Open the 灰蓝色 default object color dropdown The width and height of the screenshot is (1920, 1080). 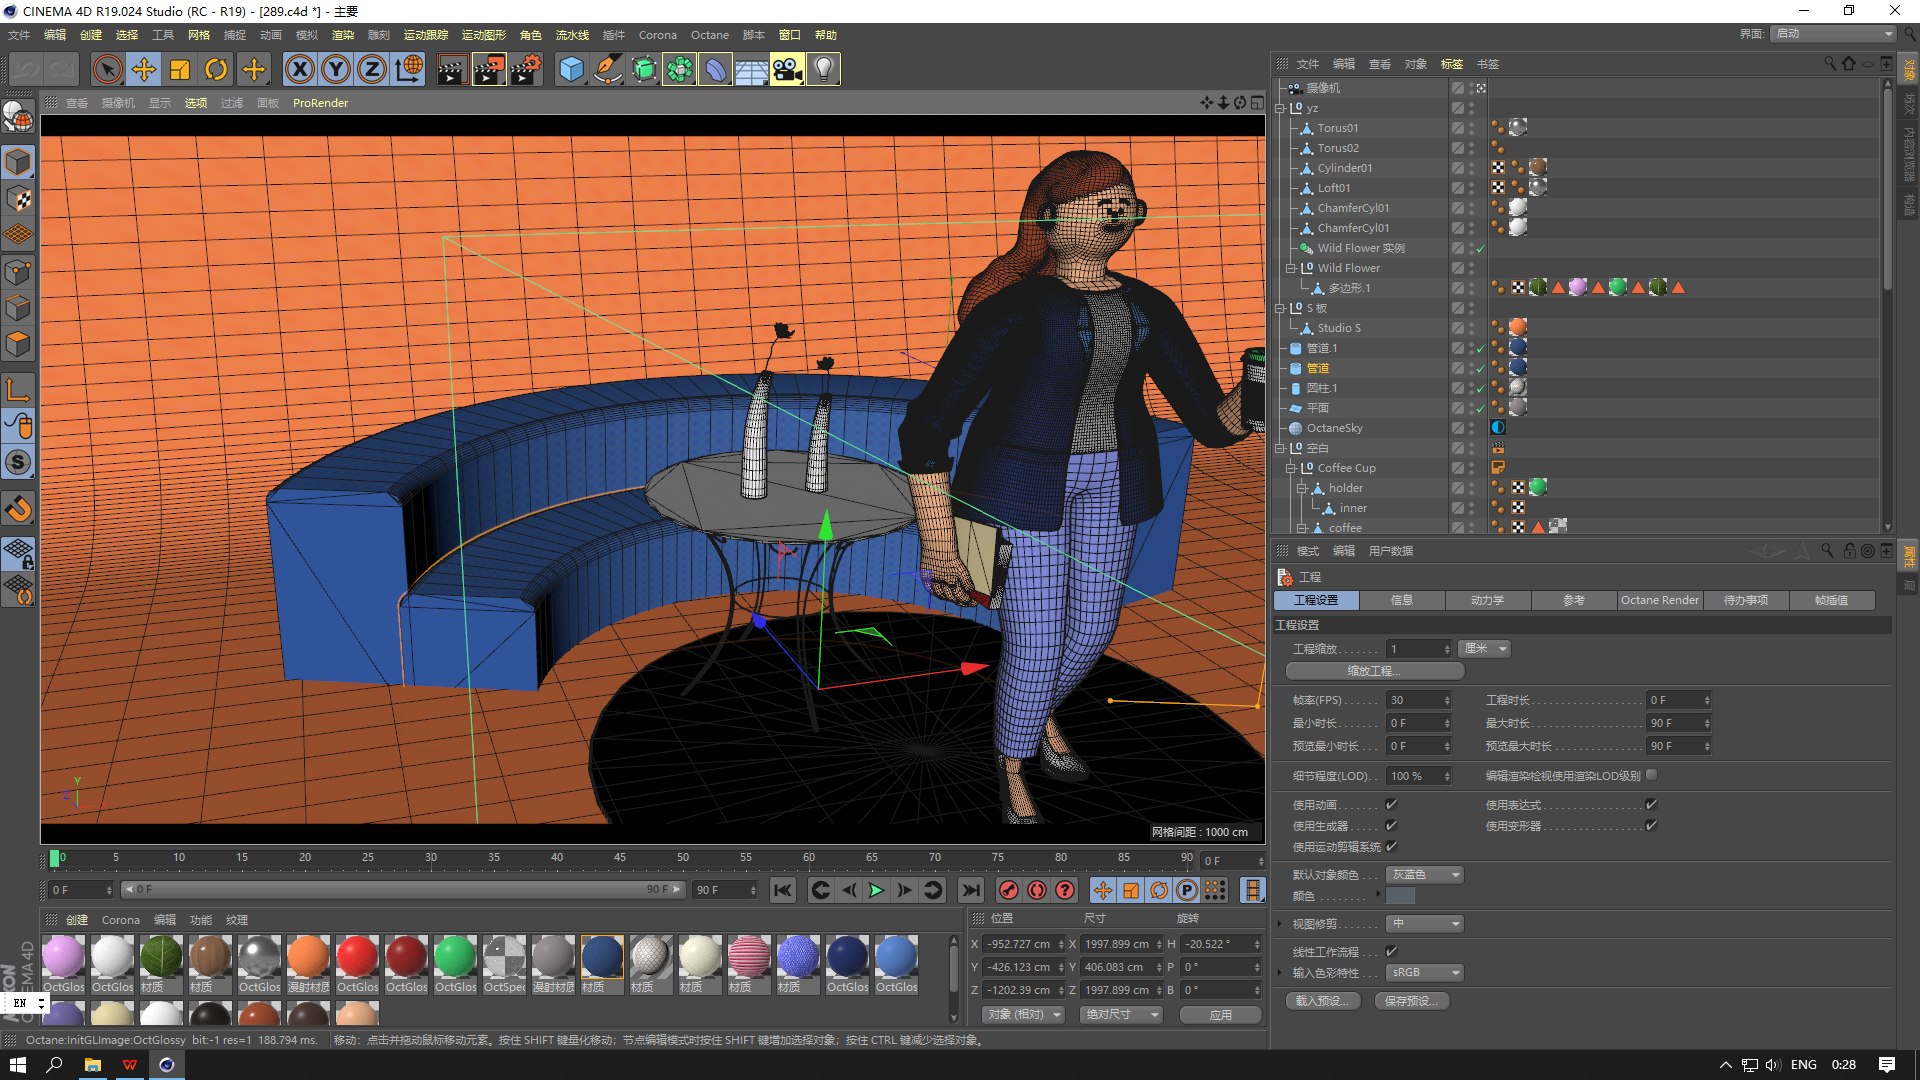coord(1425,875)
